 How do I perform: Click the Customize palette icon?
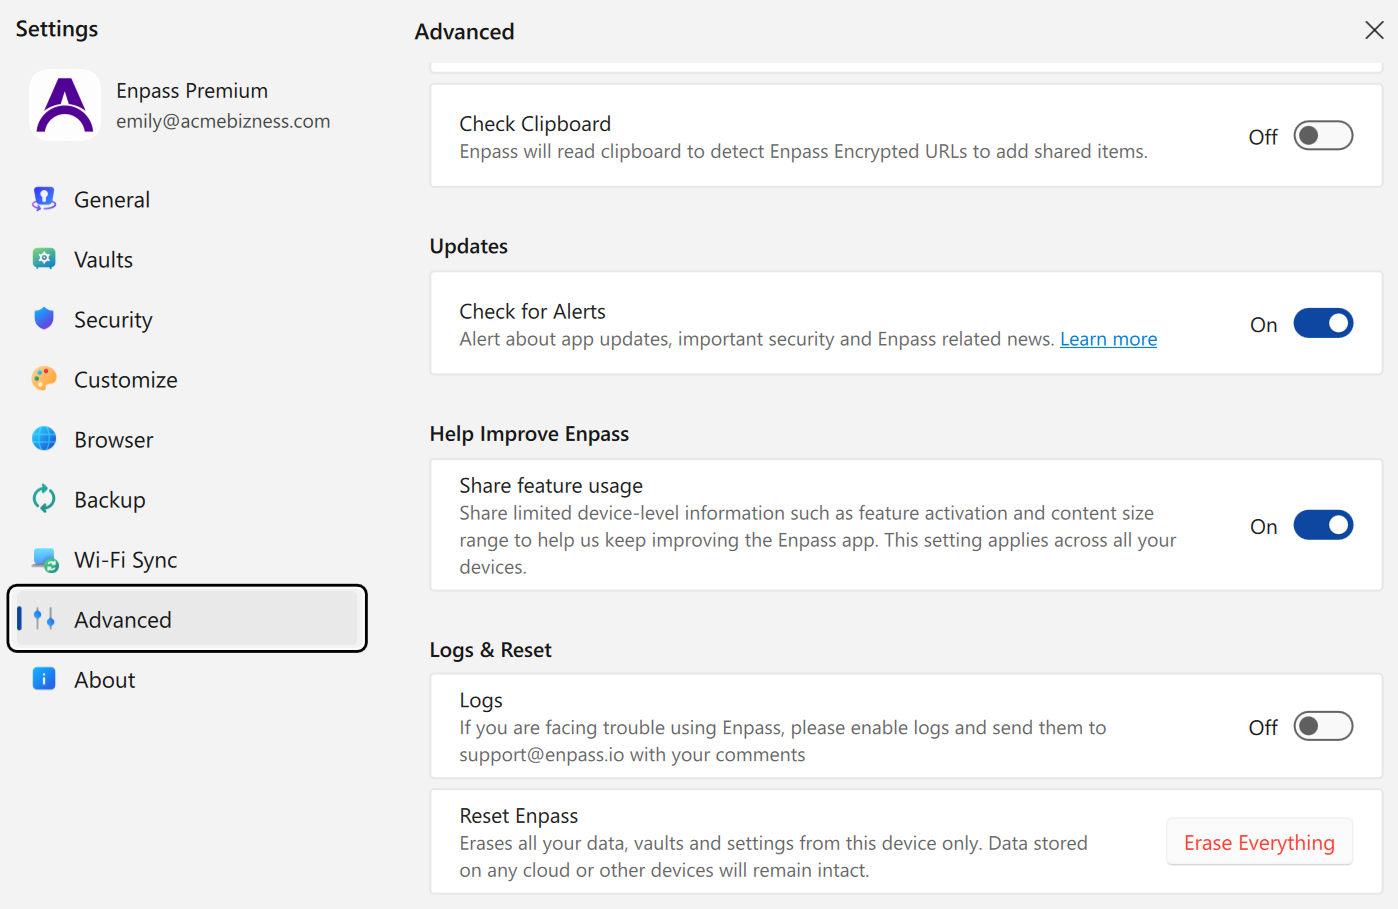(x=44, y=379)
